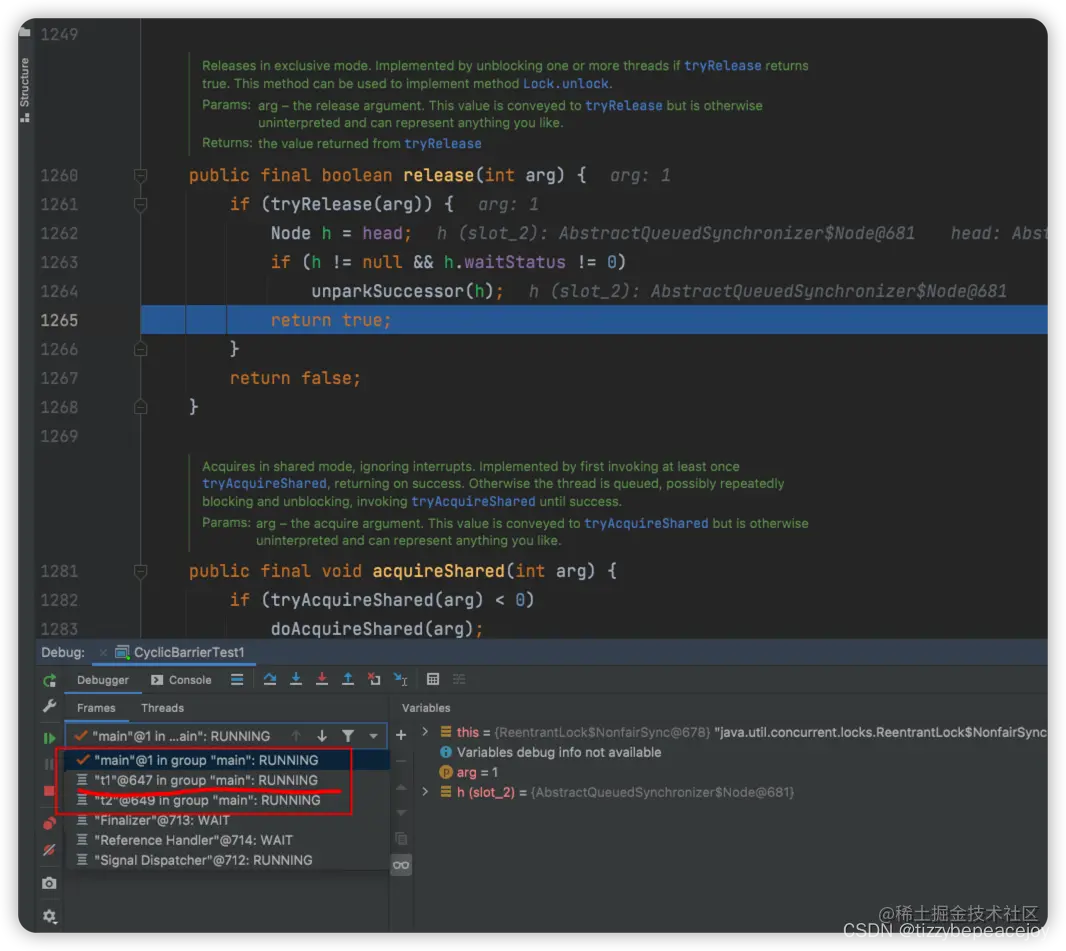This screenshot has width=1066, height=951.
Task: Collapse the release method fold marker at line 1260
Action: pyautogui.click(x=141, y=176)
